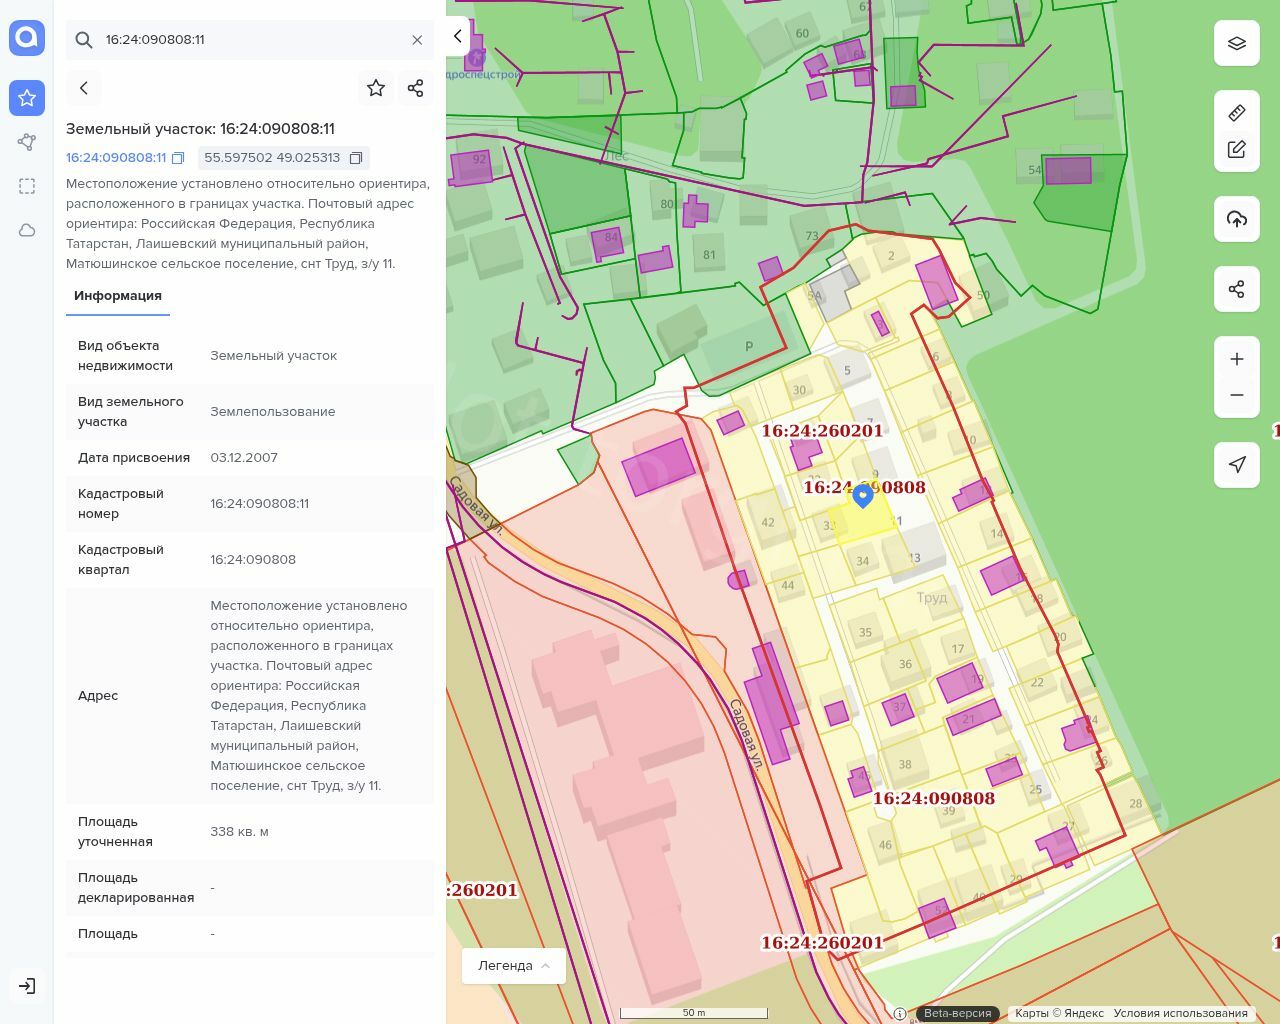Zoom out on the map
Viewport: 1280px width, 1024px height.
pos(1237,395)
